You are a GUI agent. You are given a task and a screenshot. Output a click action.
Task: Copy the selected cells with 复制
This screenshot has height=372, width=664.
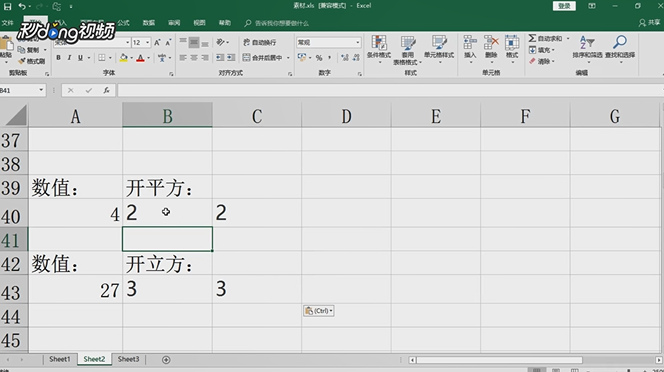[29, 50]
